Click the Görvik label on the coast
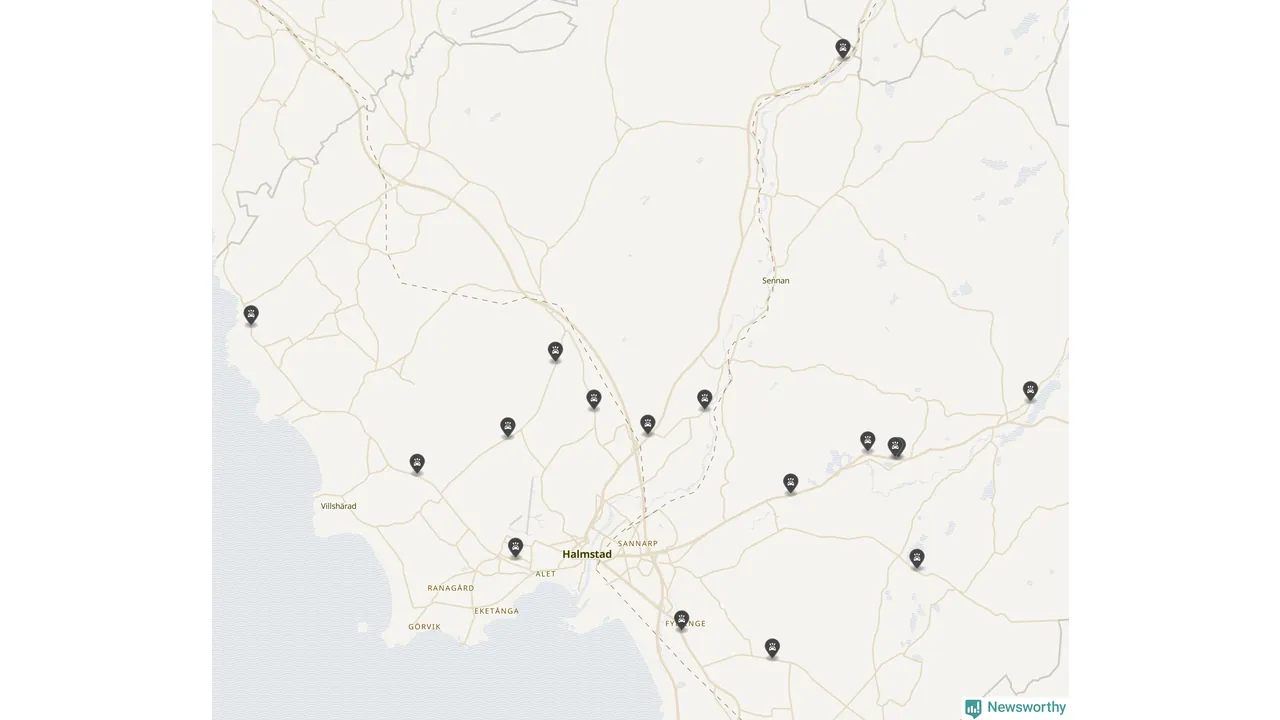The image size is (1280, 720). point(424,626)
